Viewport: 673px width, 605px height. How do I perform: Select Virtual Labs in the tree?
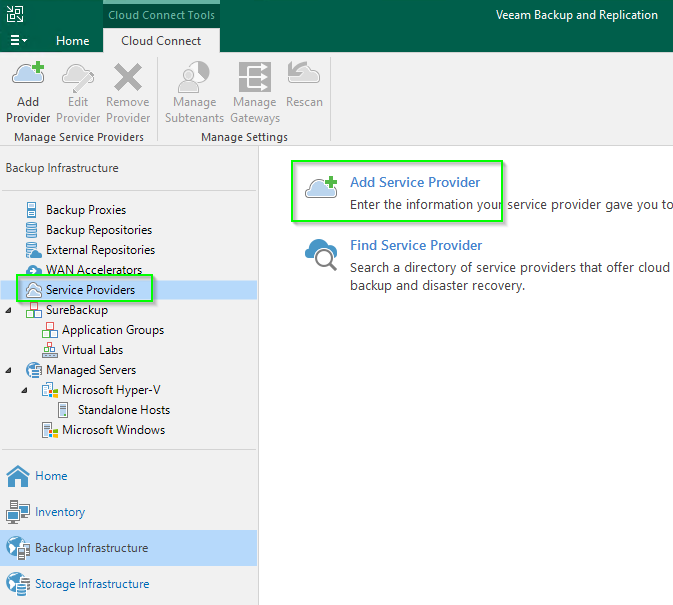click(x=92, y=350)
